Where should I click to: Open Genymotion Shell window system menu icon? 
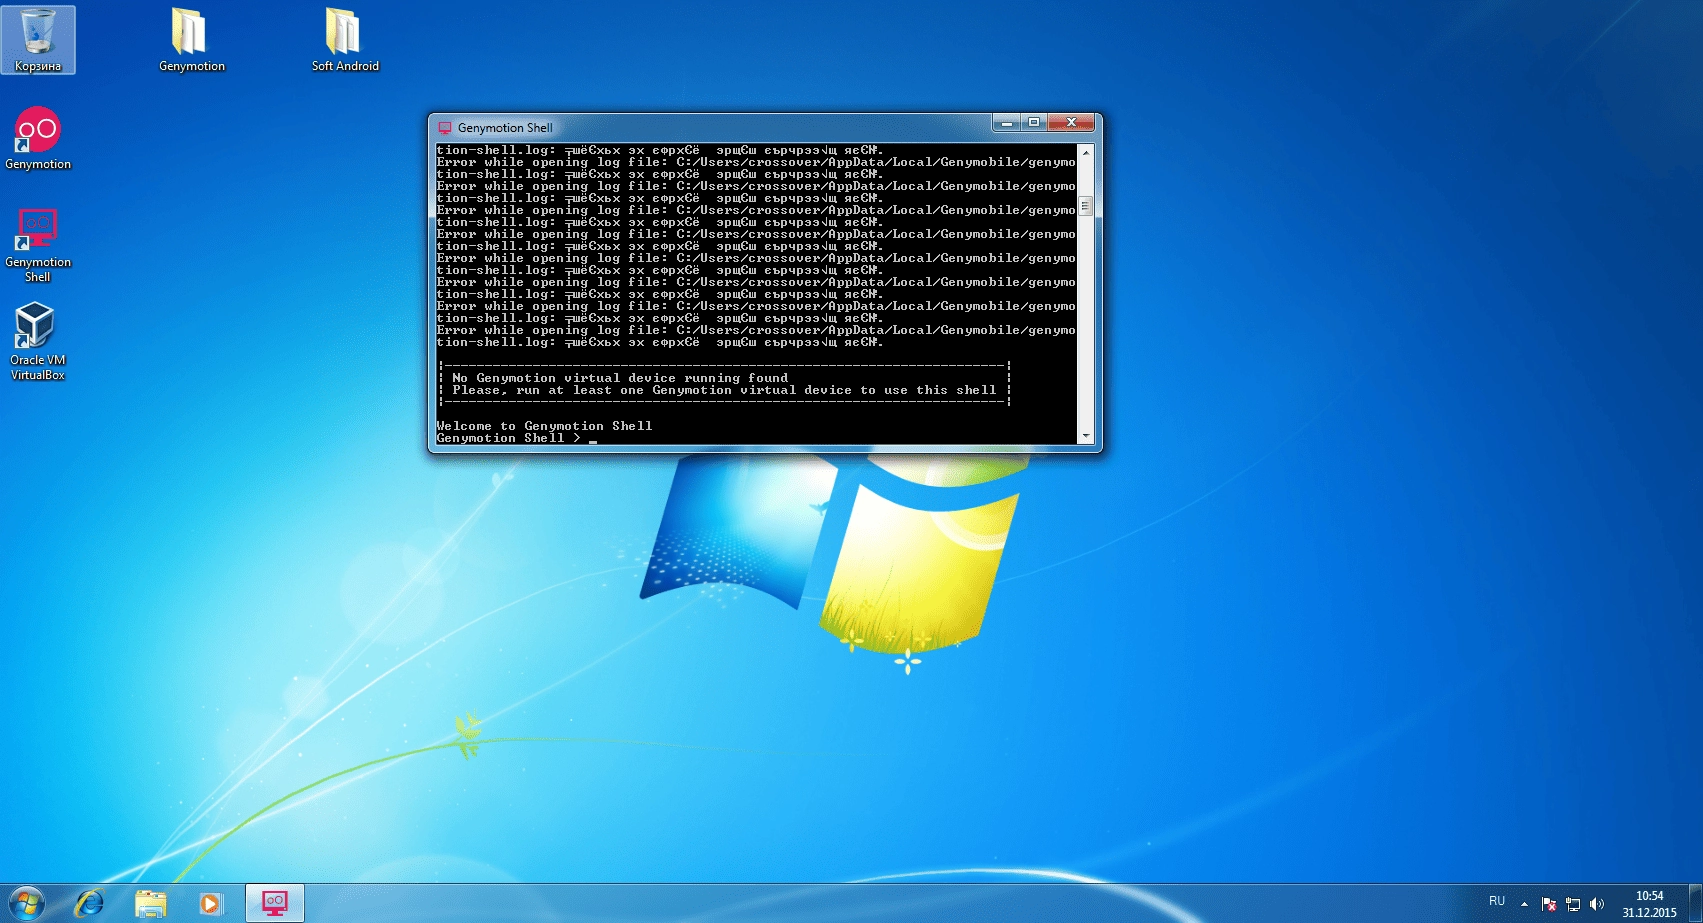(x=445, y=128)
